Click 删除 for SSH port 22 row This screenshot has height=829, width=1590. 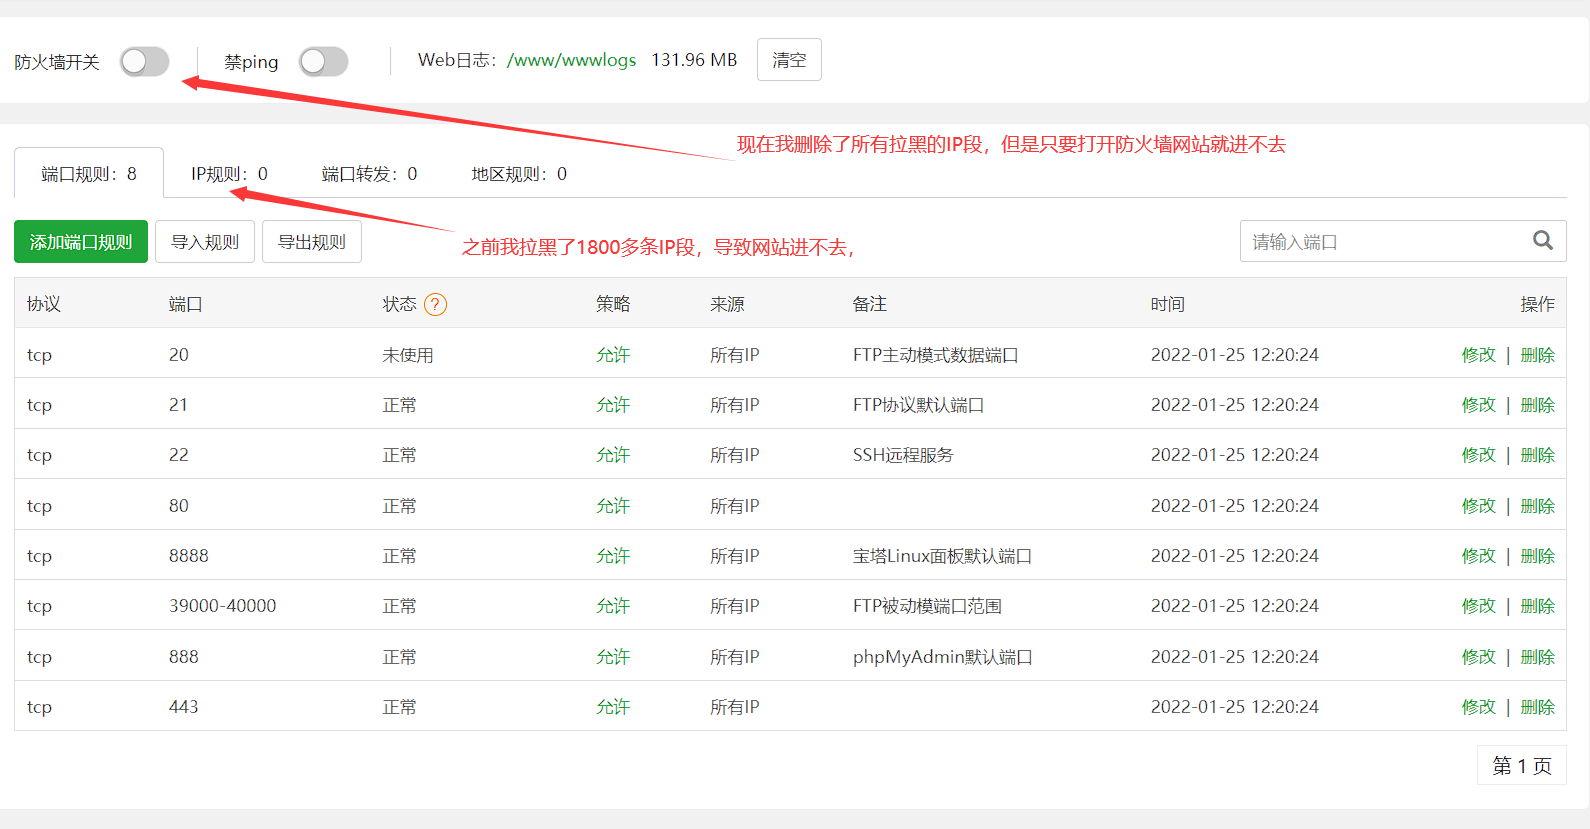pos(1538,455)
